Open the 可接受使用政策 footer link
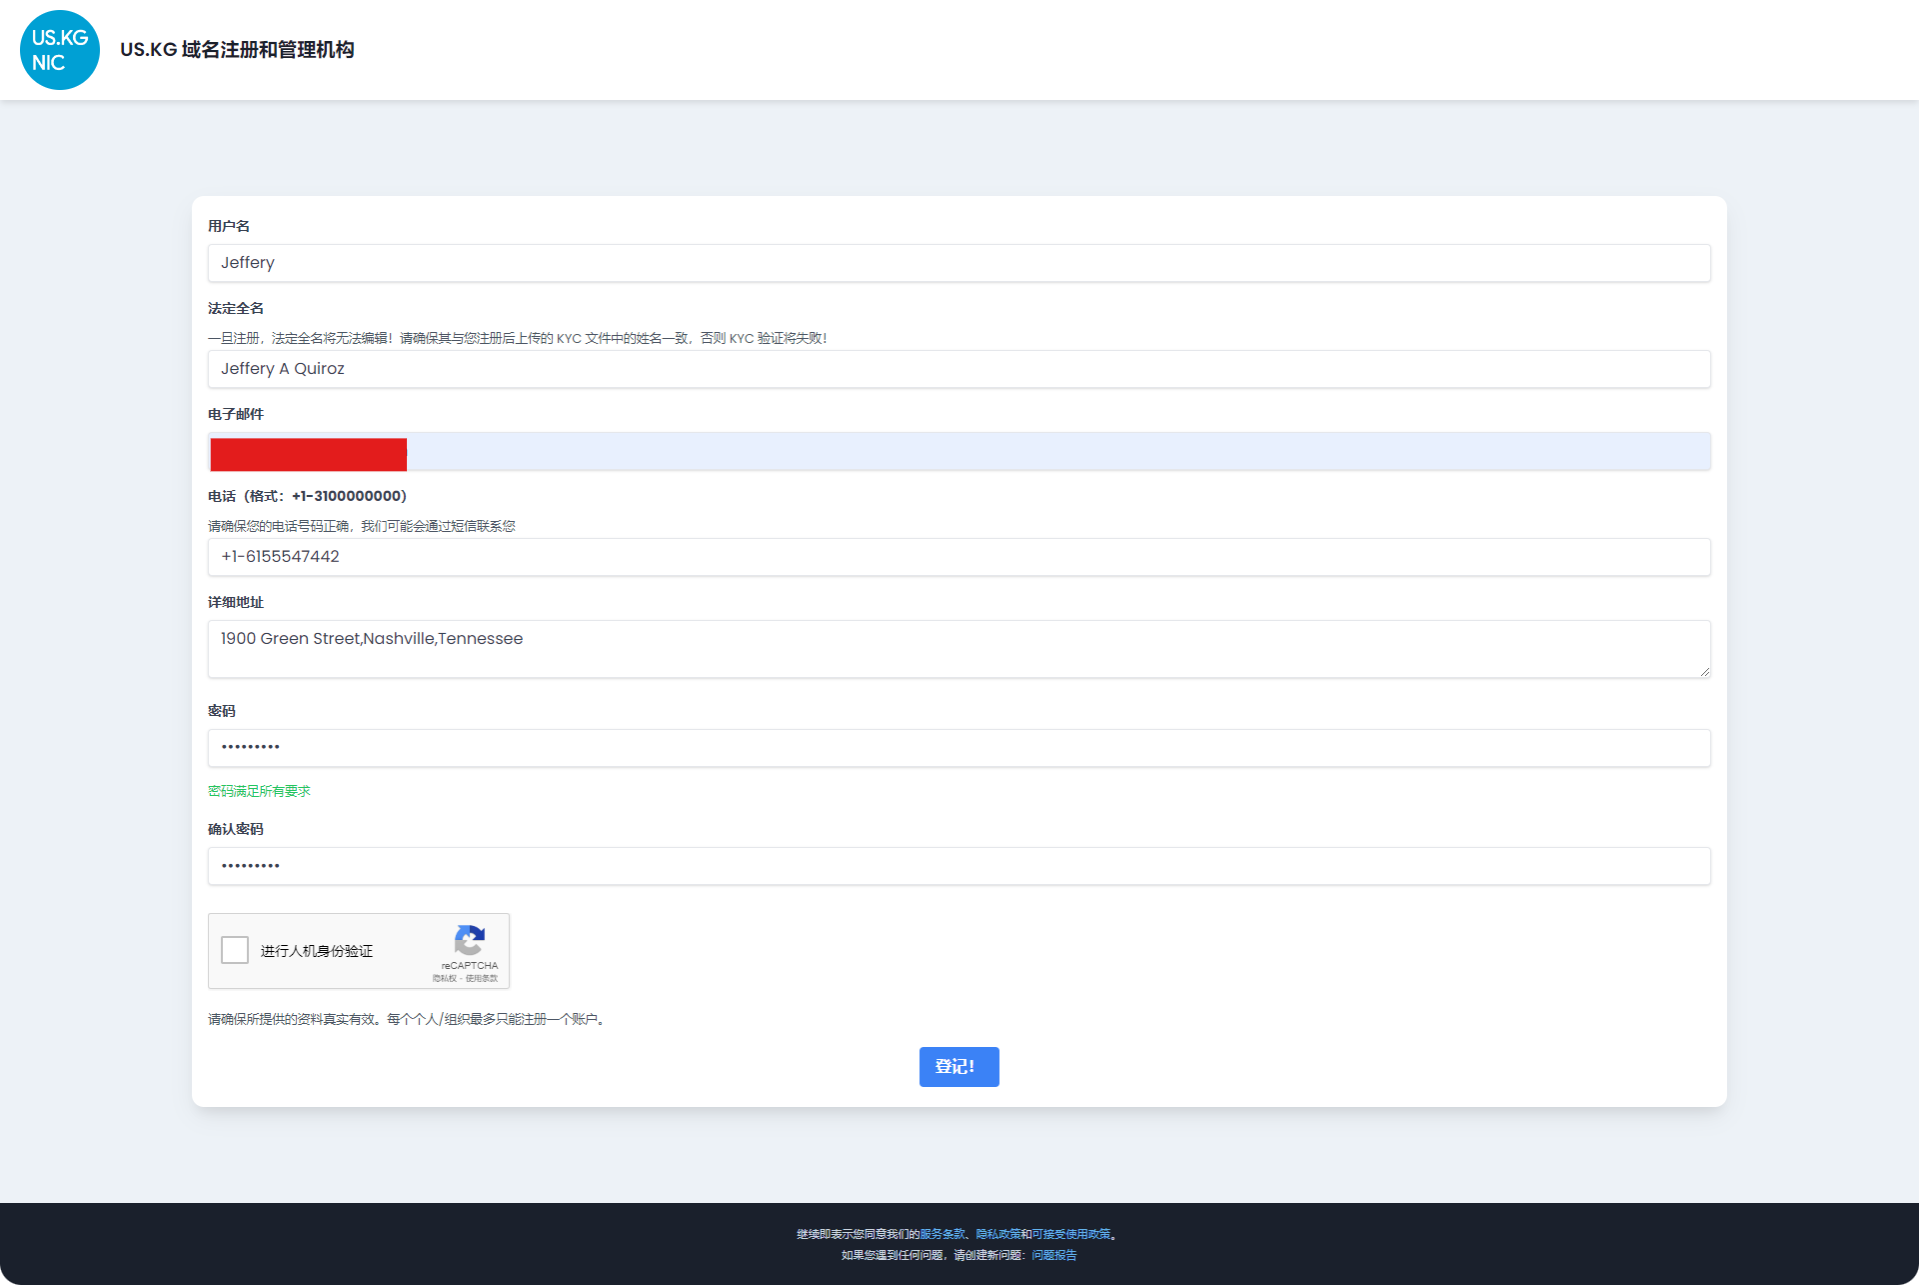Screen dimensions: 1919x1285 [x=1071, y=1234]
